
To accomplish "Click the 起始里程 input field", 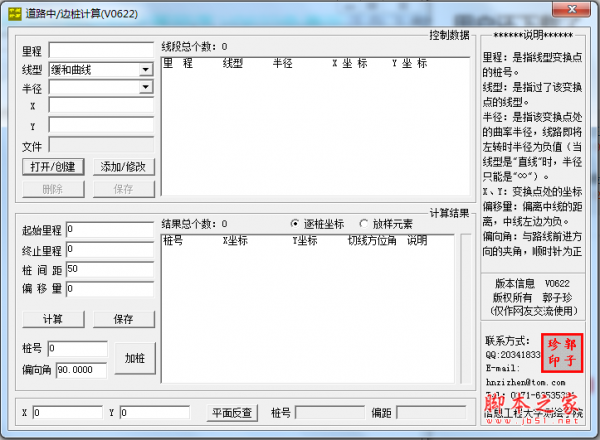I will 110,230.
